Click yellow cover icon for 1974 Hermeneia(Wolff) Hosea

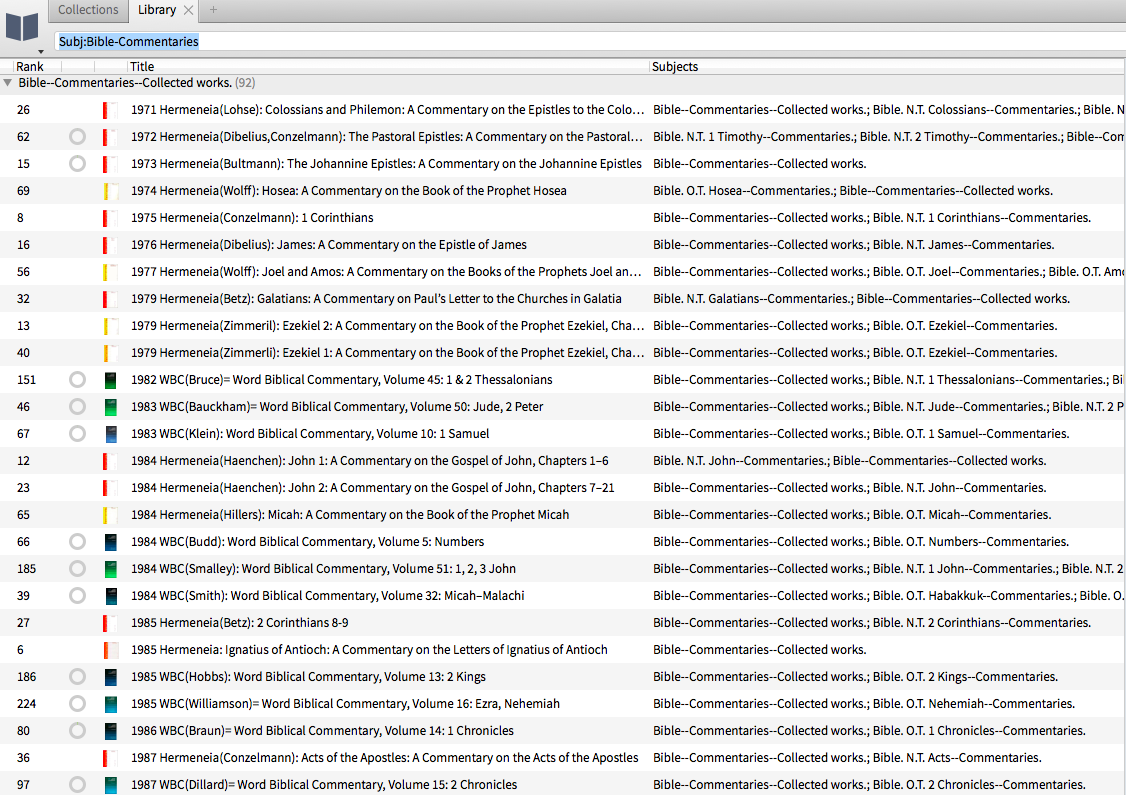(x=110, y=191)
